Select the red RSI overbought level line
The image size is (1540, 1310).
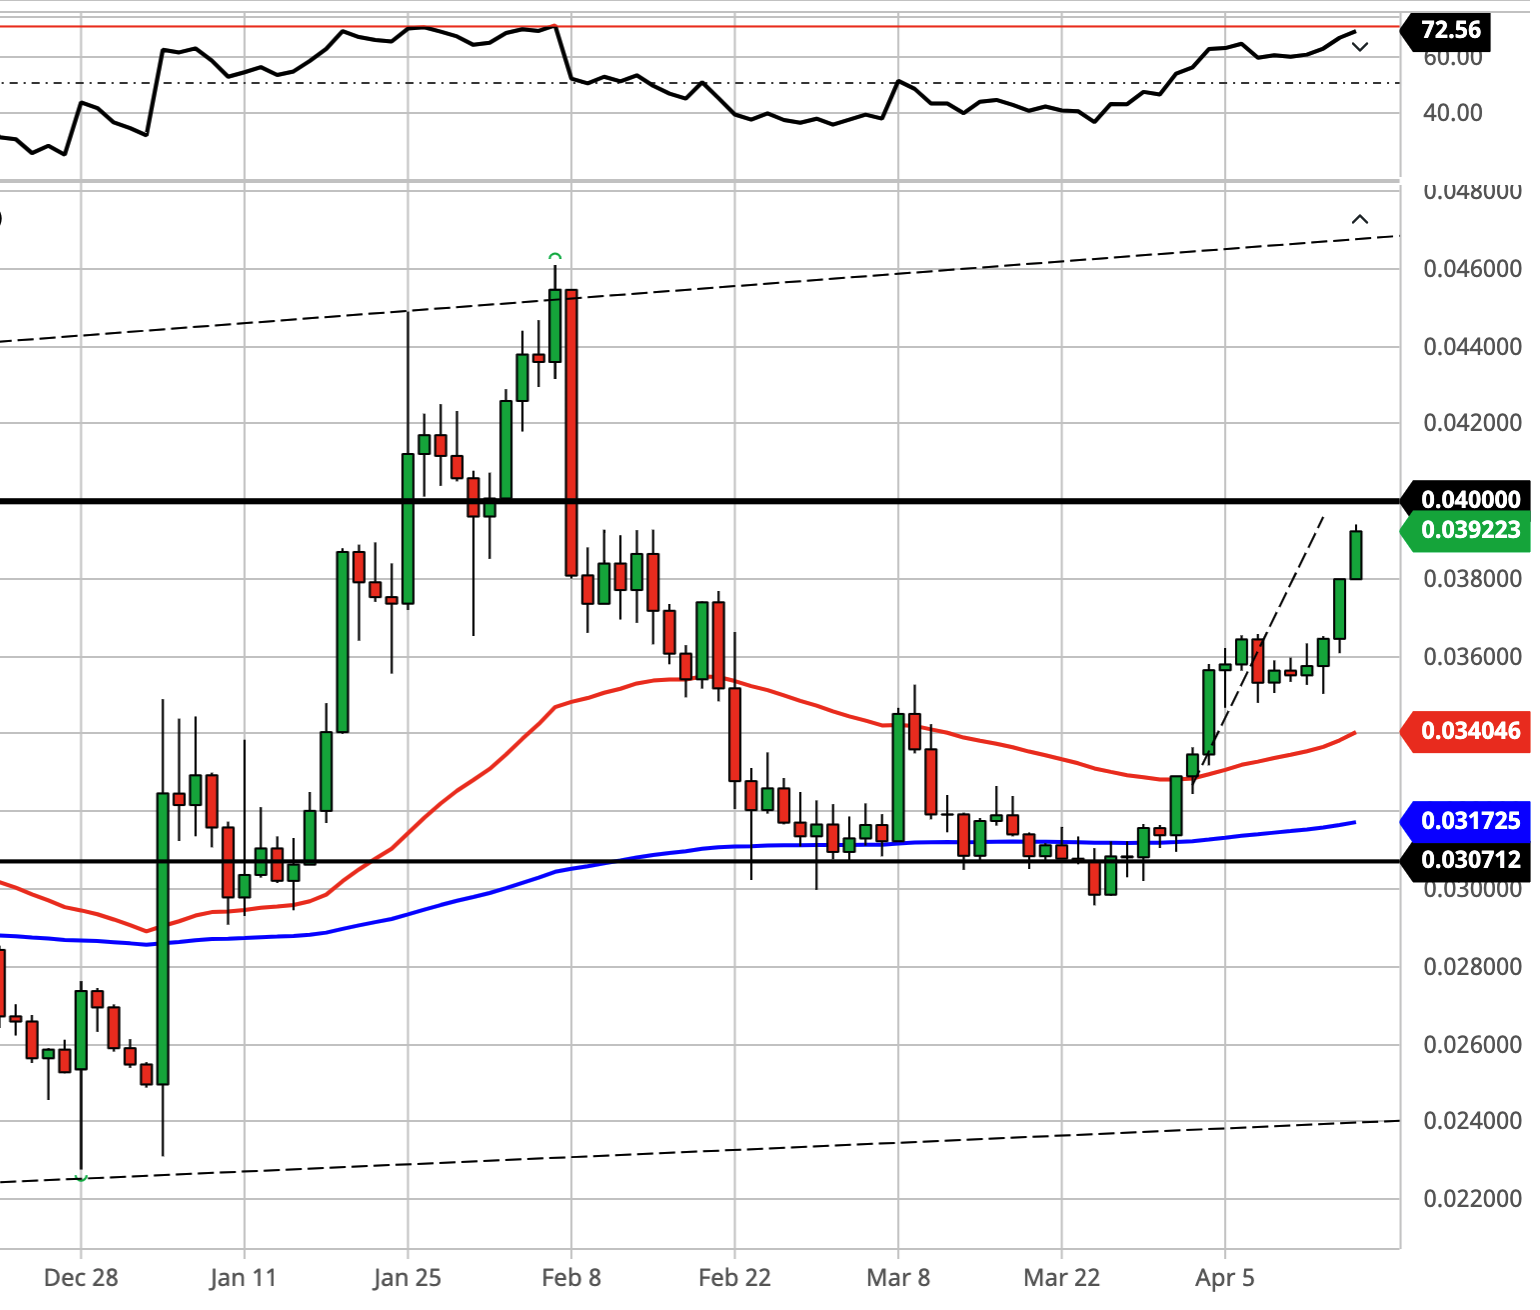point(700,26)
